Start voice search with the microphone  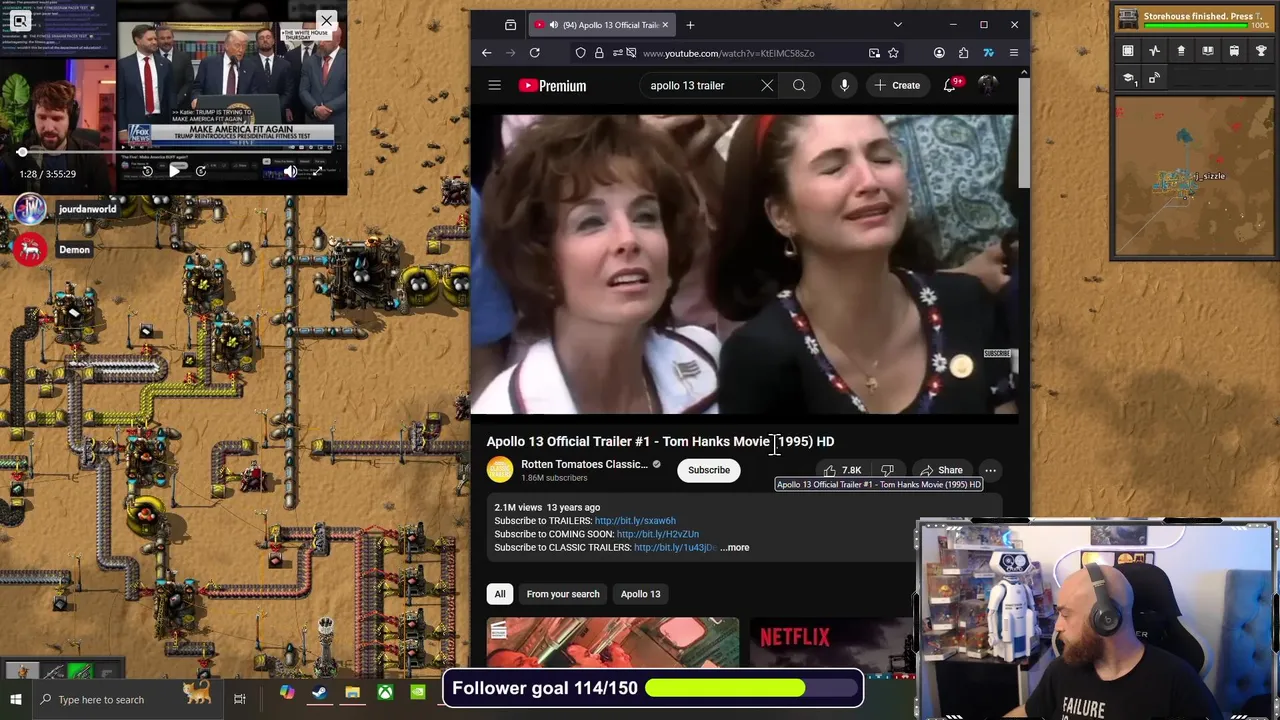(844, 86)
